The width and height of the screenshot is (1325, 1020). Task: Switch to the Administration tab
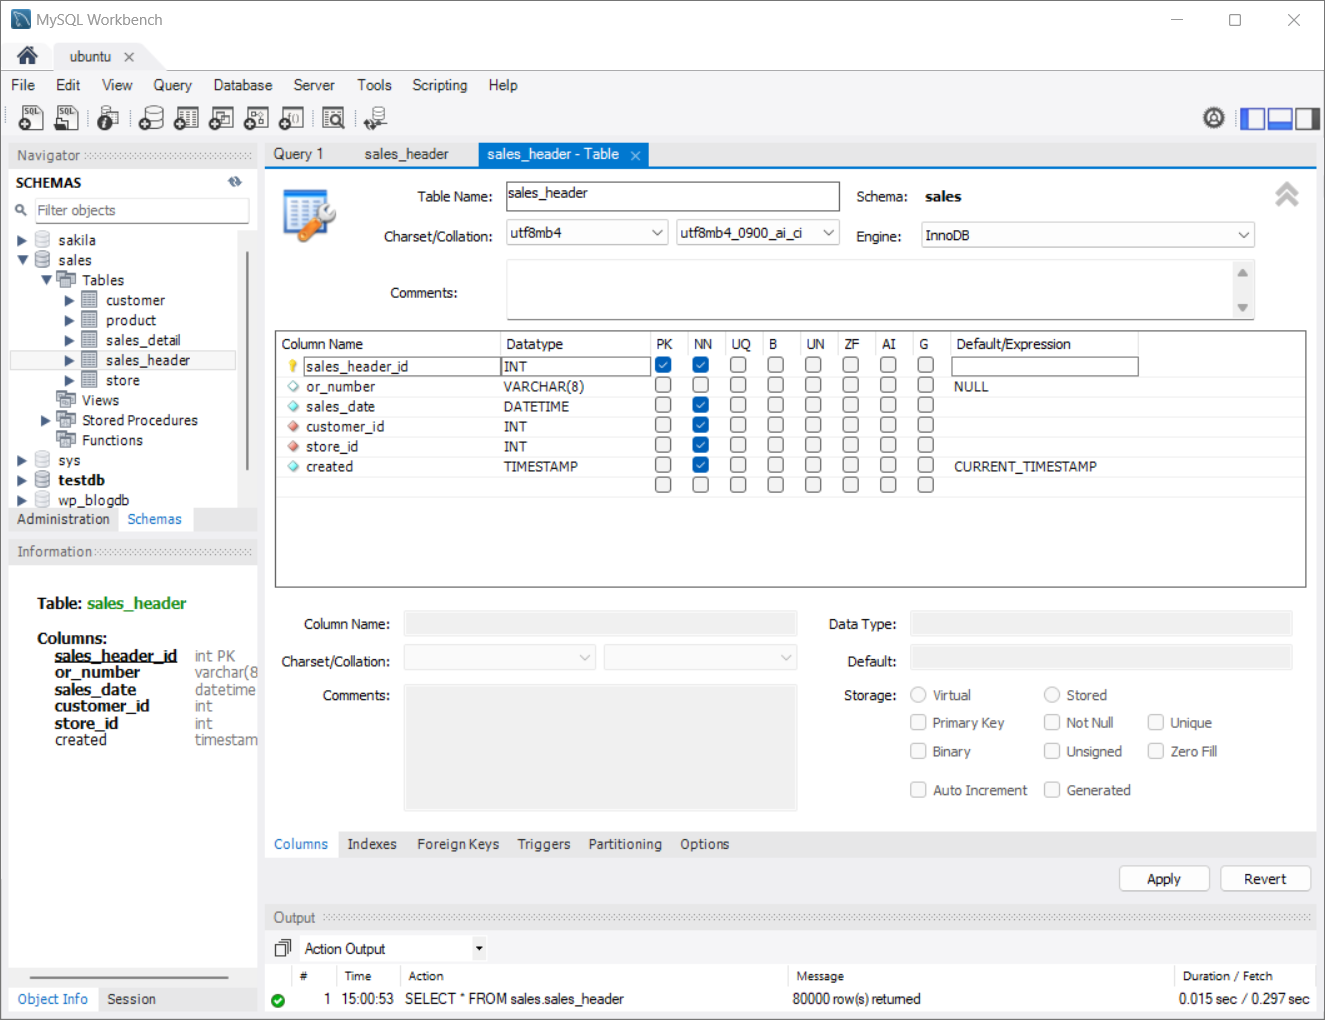[x=63, y=519]
